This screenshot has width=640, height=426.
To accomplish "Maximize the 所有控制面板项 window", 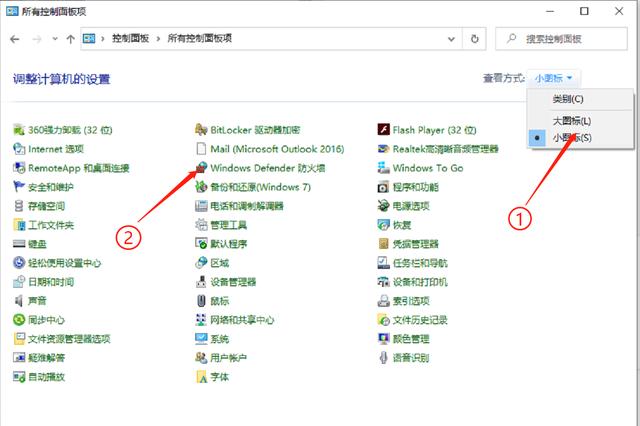I will point(584,11).
